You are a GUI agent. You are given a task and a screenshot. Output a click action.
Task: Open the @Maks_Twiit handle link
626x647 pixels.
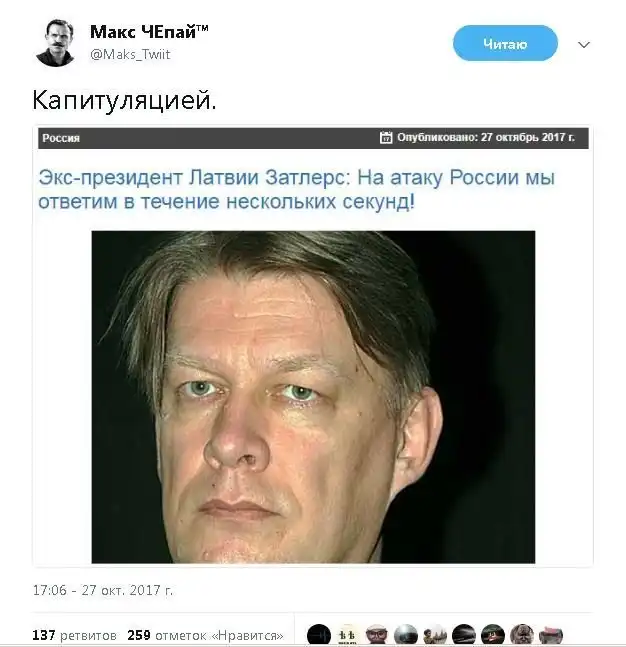(130, 54)
